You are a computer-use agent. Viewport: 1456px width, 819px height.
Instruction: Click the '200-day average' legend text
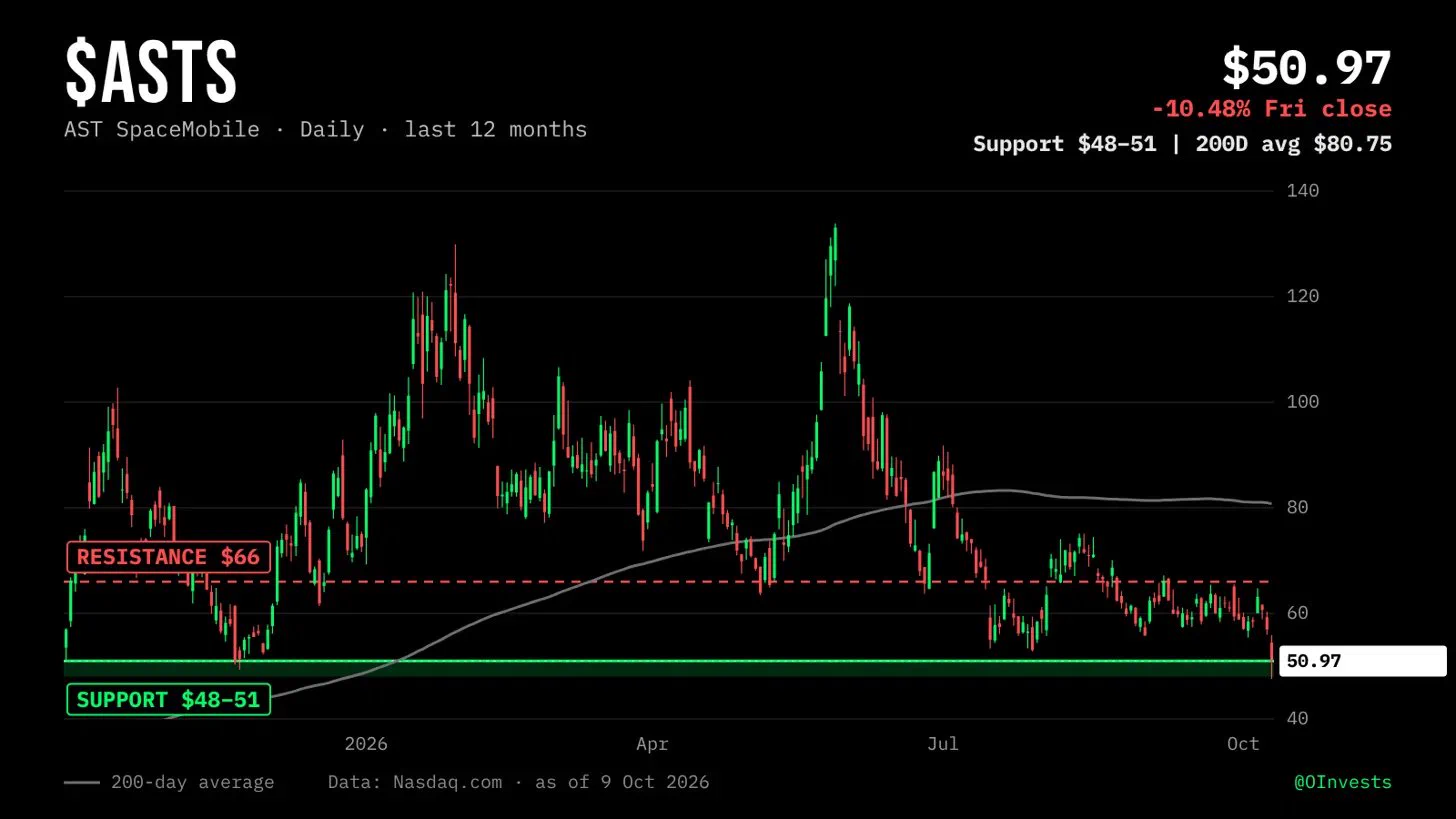click(x=192, y=782)
